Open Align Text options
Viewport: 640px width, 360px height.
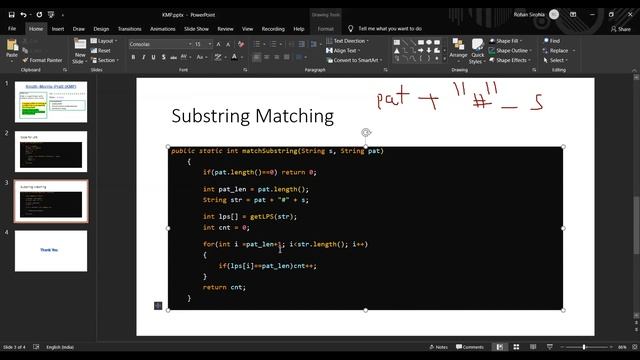343,51
